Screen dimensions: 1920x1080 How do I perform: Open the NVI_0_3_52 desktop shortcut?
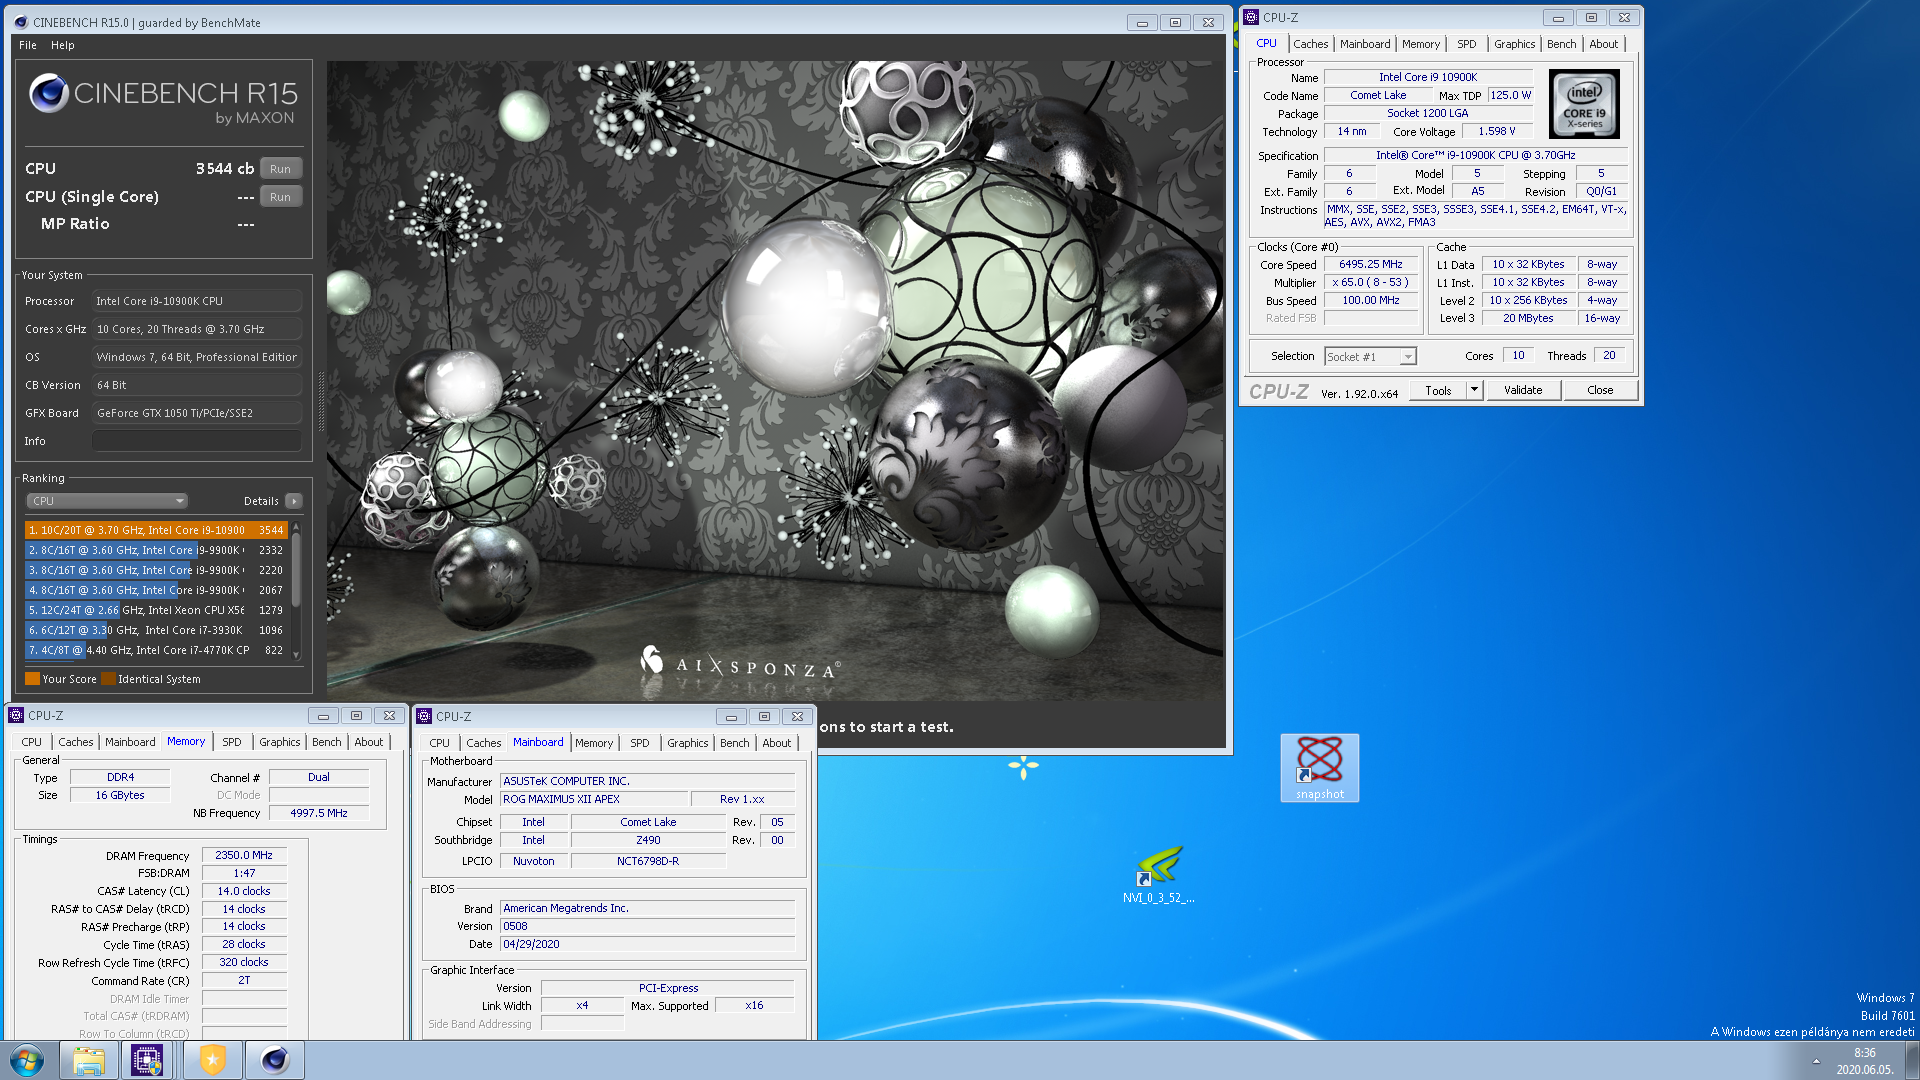1158,875
